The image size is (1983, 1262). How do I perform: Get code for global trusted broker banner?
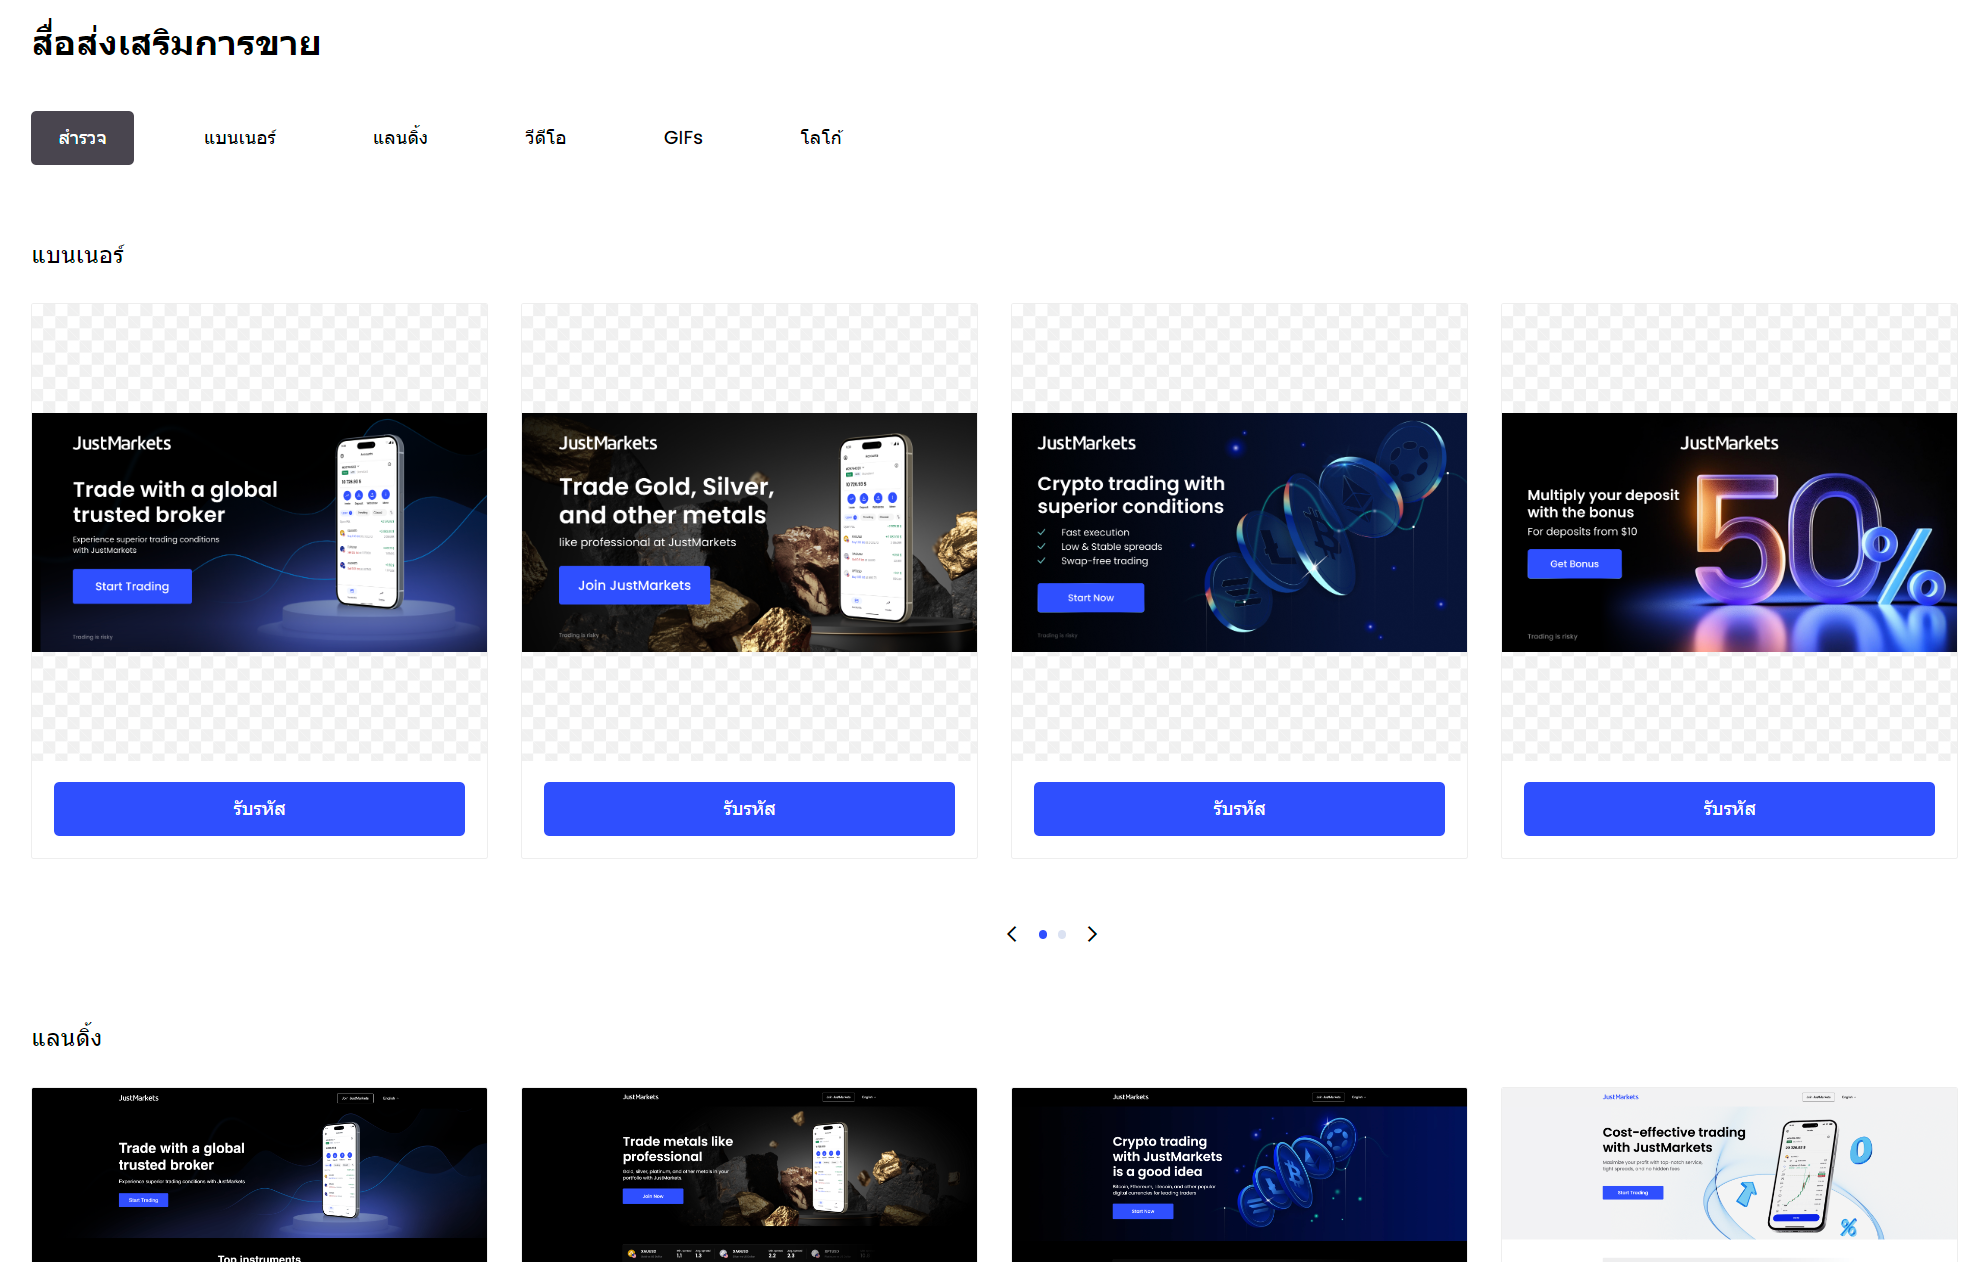coord(259,809)
